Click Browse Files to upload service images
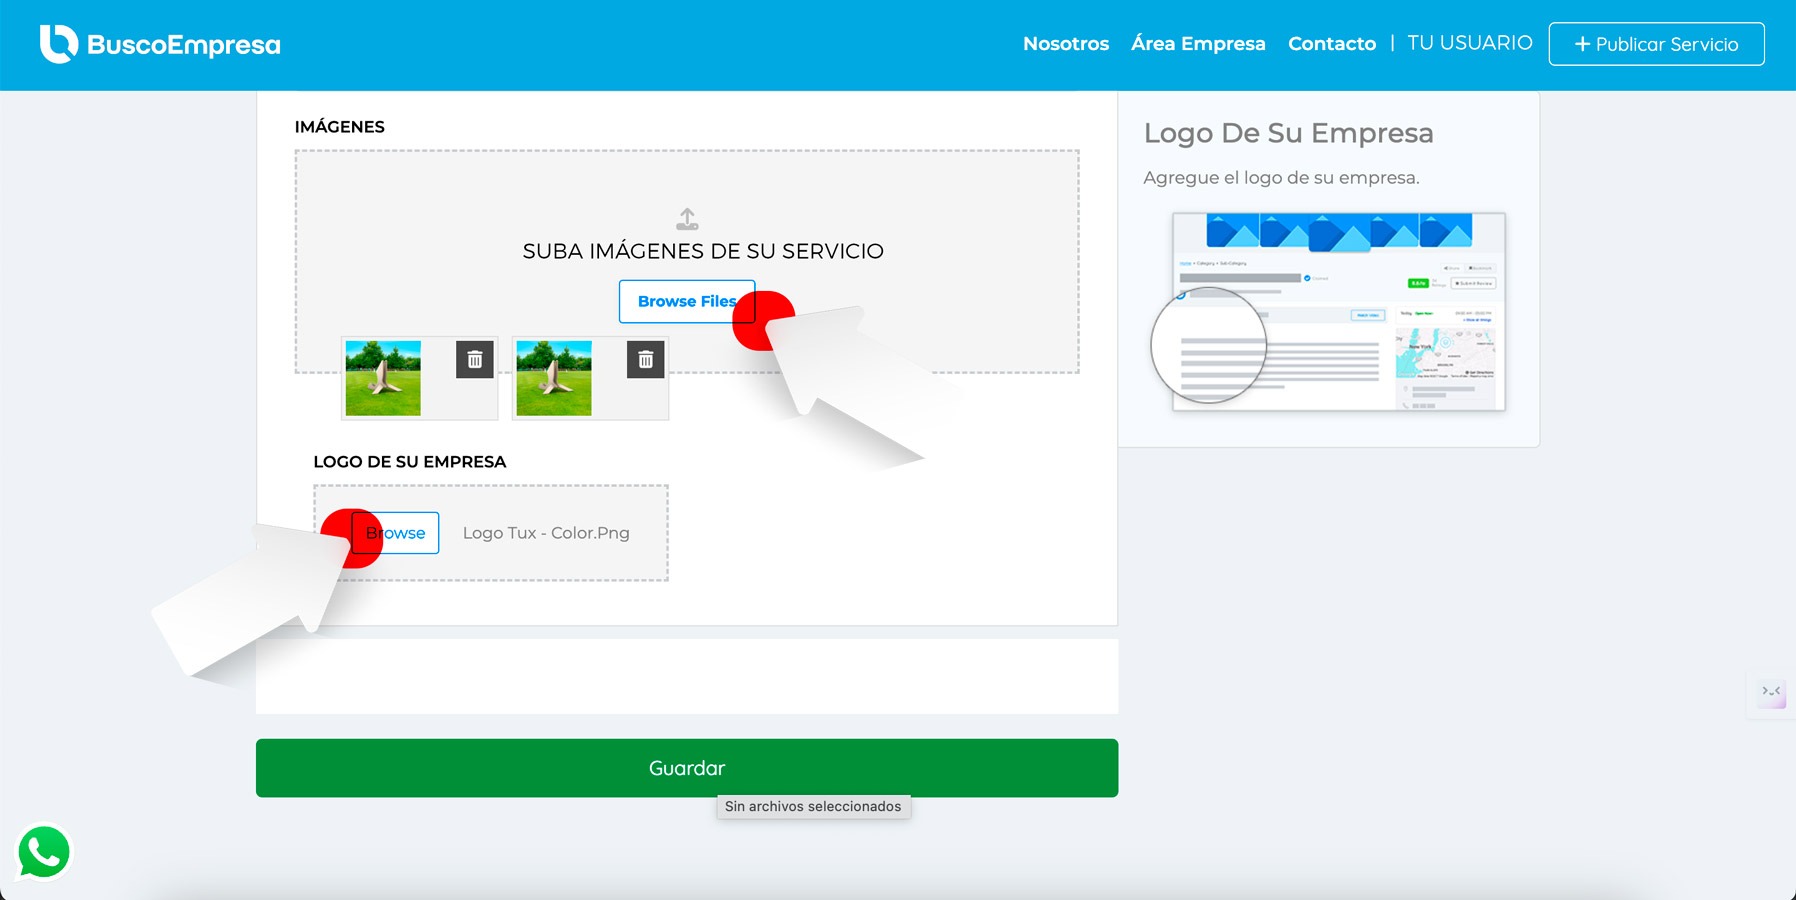1796x900 pixels. [x=686, y=301]
